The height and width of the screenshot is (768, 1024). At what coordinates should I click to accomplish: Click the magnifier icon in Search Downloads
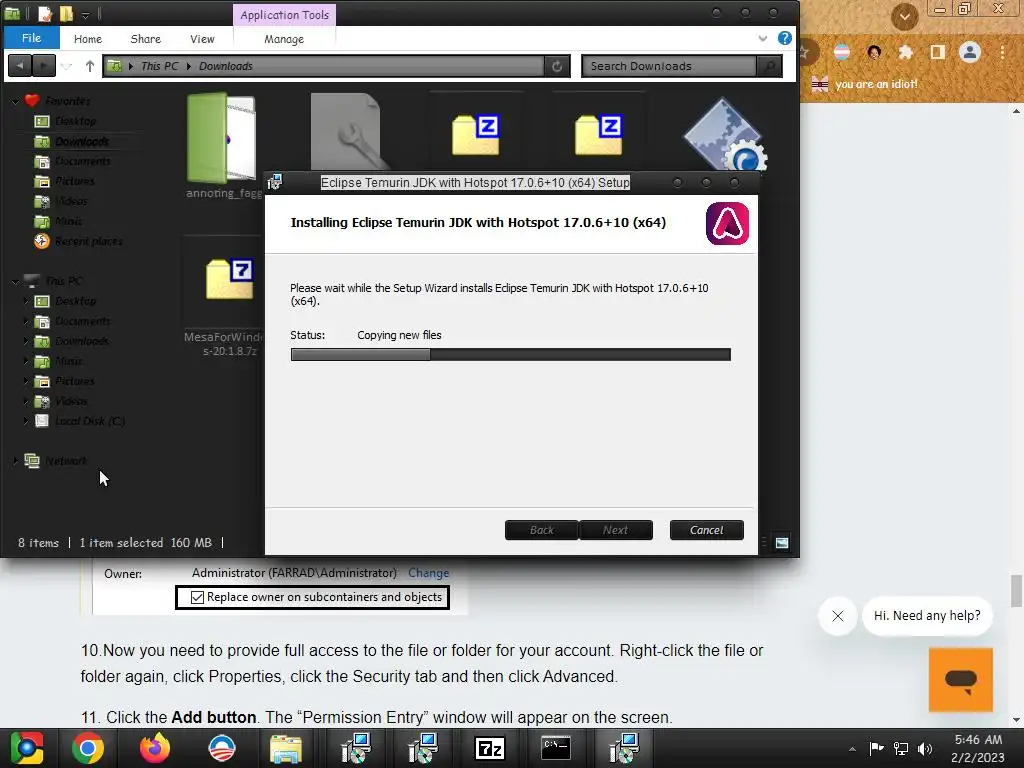coord(769,66)
